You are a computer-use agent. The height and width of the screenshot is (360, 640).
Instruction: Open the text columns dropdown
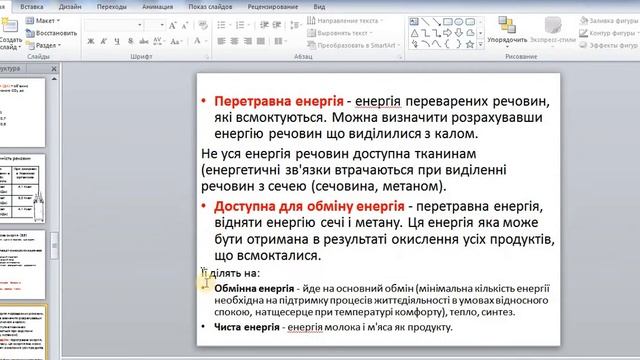click(280, 41)
